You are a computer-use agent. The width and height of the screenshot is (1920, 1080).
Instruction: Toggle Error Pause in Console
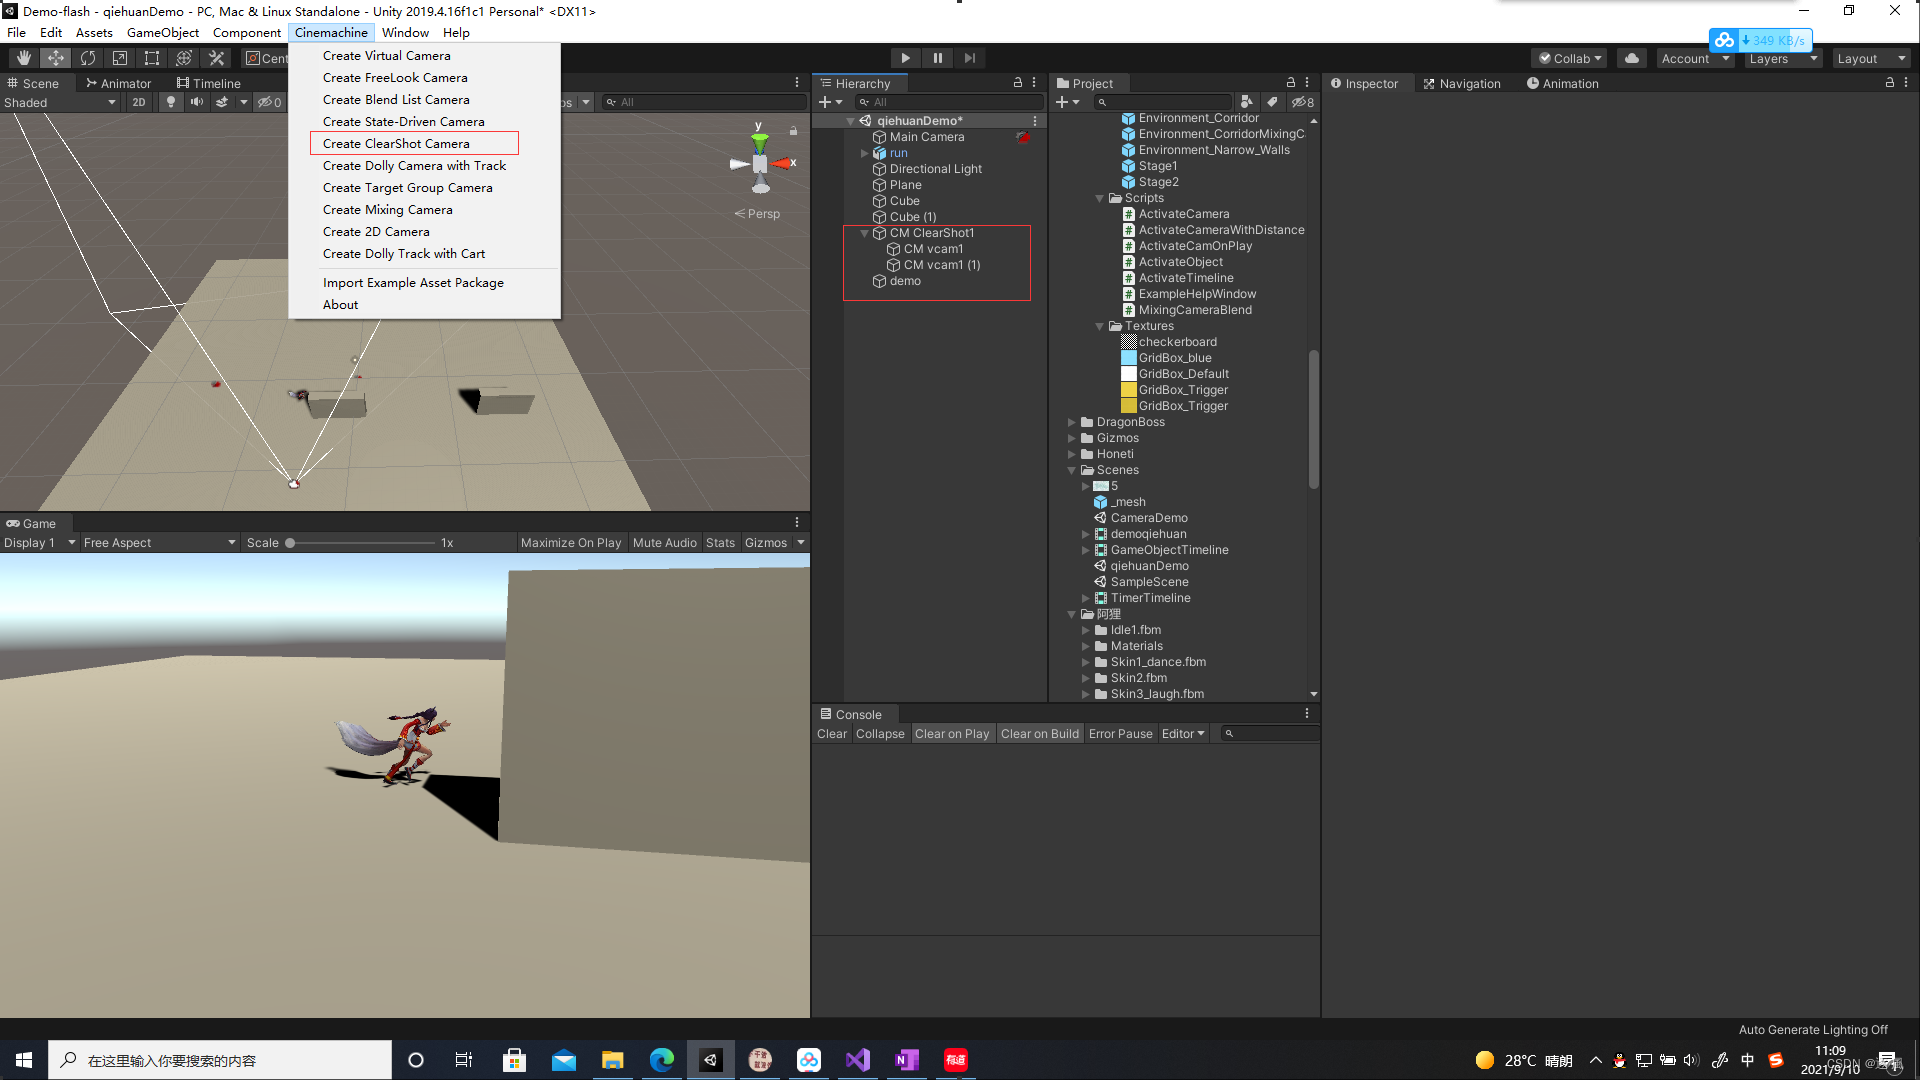(x=1120, y=733)
